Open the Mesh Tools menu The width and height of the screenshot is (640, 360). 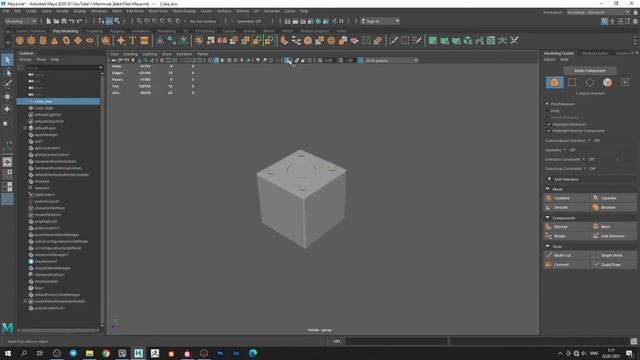pyautogui.click(x=158, y=11)
